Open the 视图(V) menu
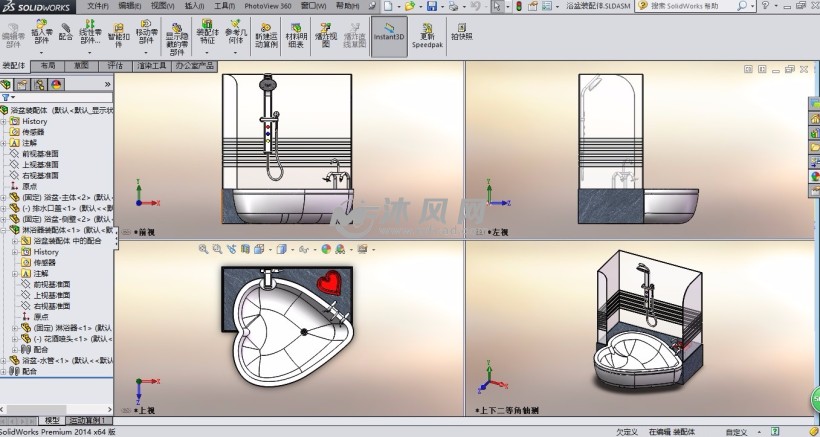The width and height of the screenshot is (820, 437). [x=163, y=6]
